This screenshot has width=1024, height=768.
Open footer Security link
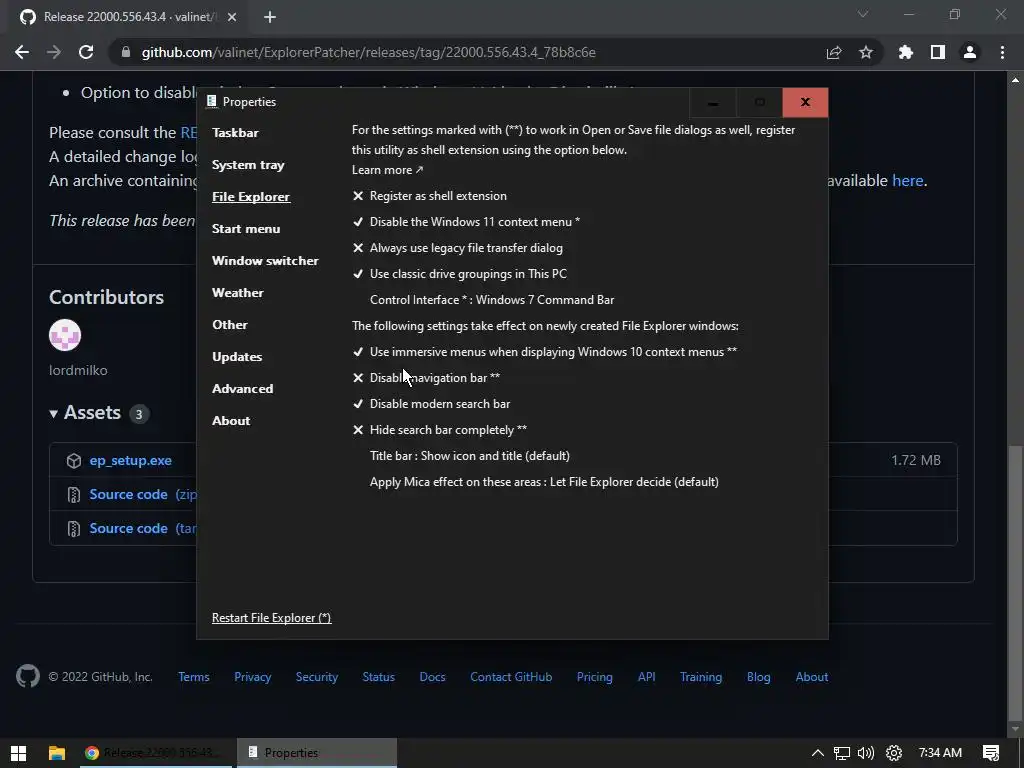point(317,677)
